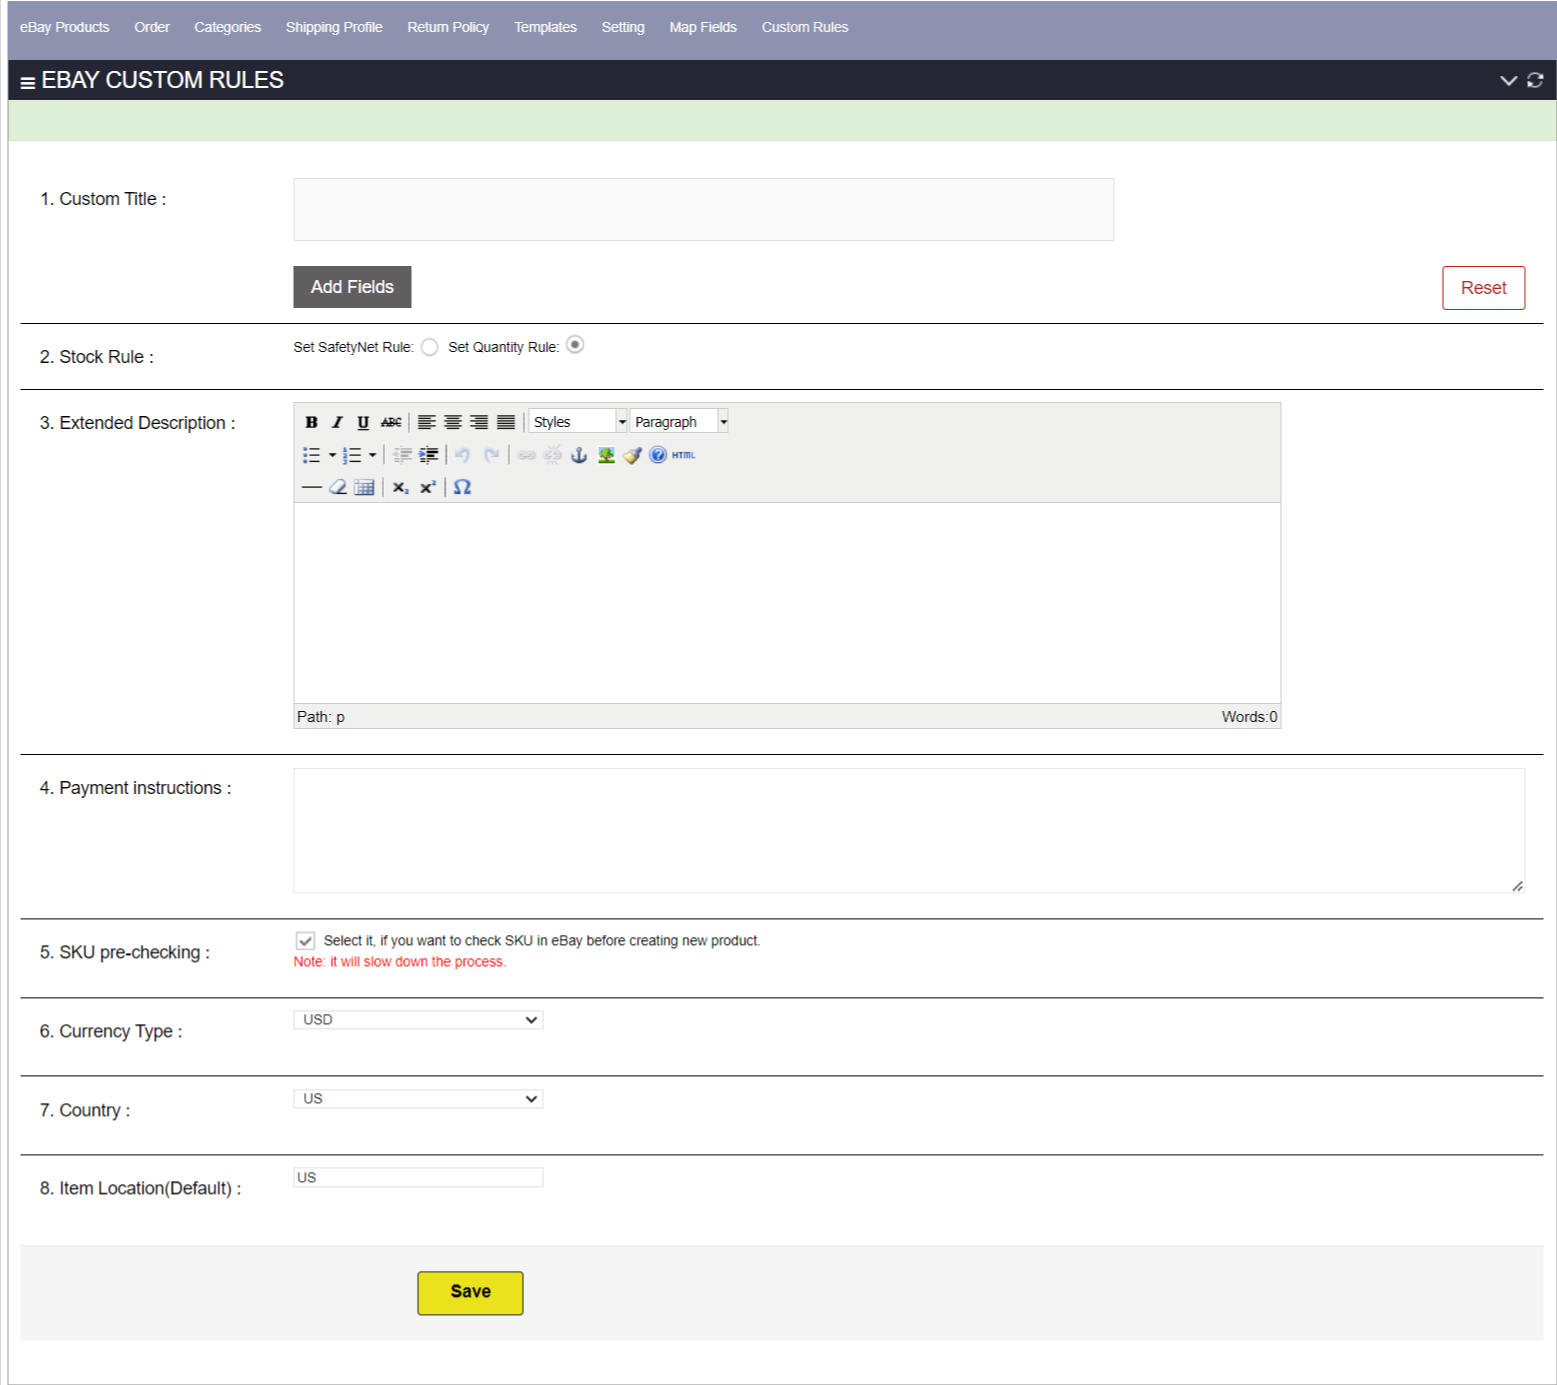
Task: Decrease indent with outdent icon
Action: pyautogui.click(x=402, y=455)
